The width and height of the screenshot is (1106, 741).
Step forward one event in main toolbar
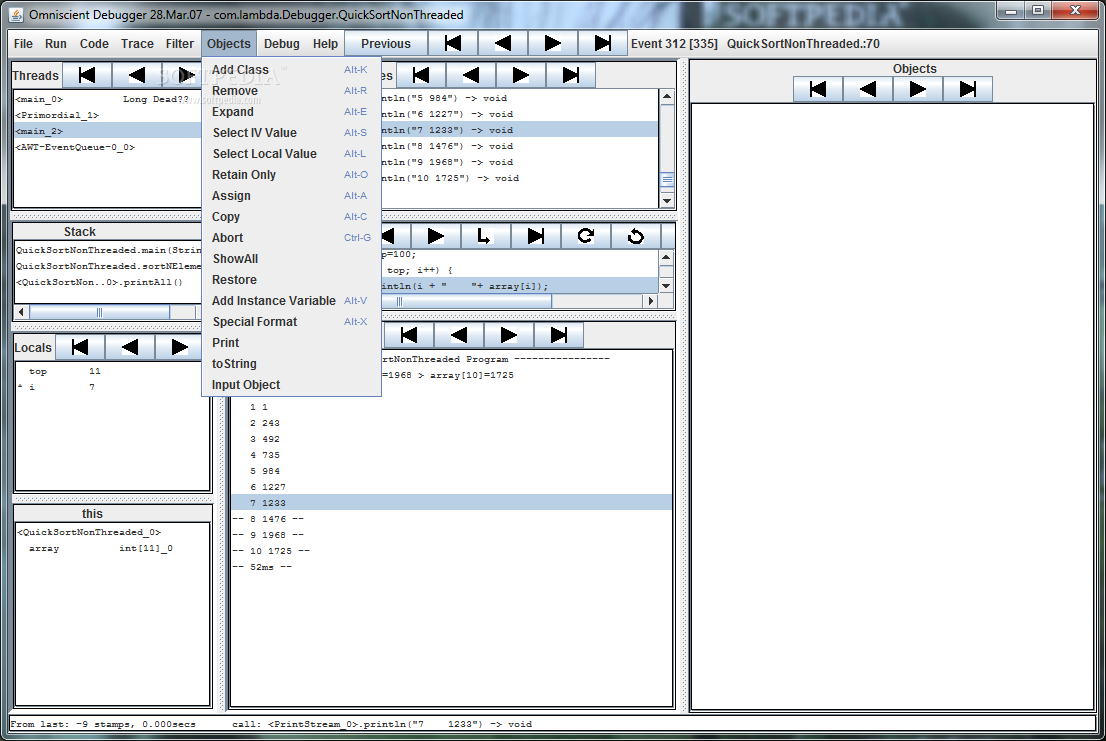coord(552,43)
